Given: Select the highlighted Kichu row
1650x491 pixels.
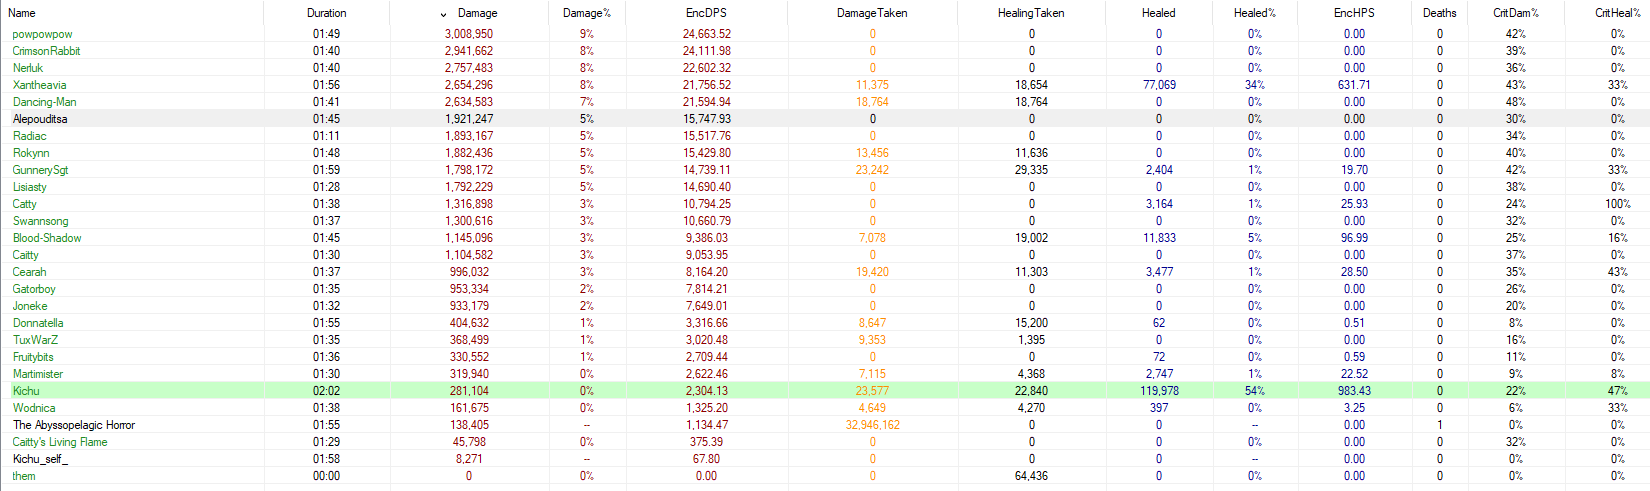Looking at the screenshot, I should click(26, 391).
